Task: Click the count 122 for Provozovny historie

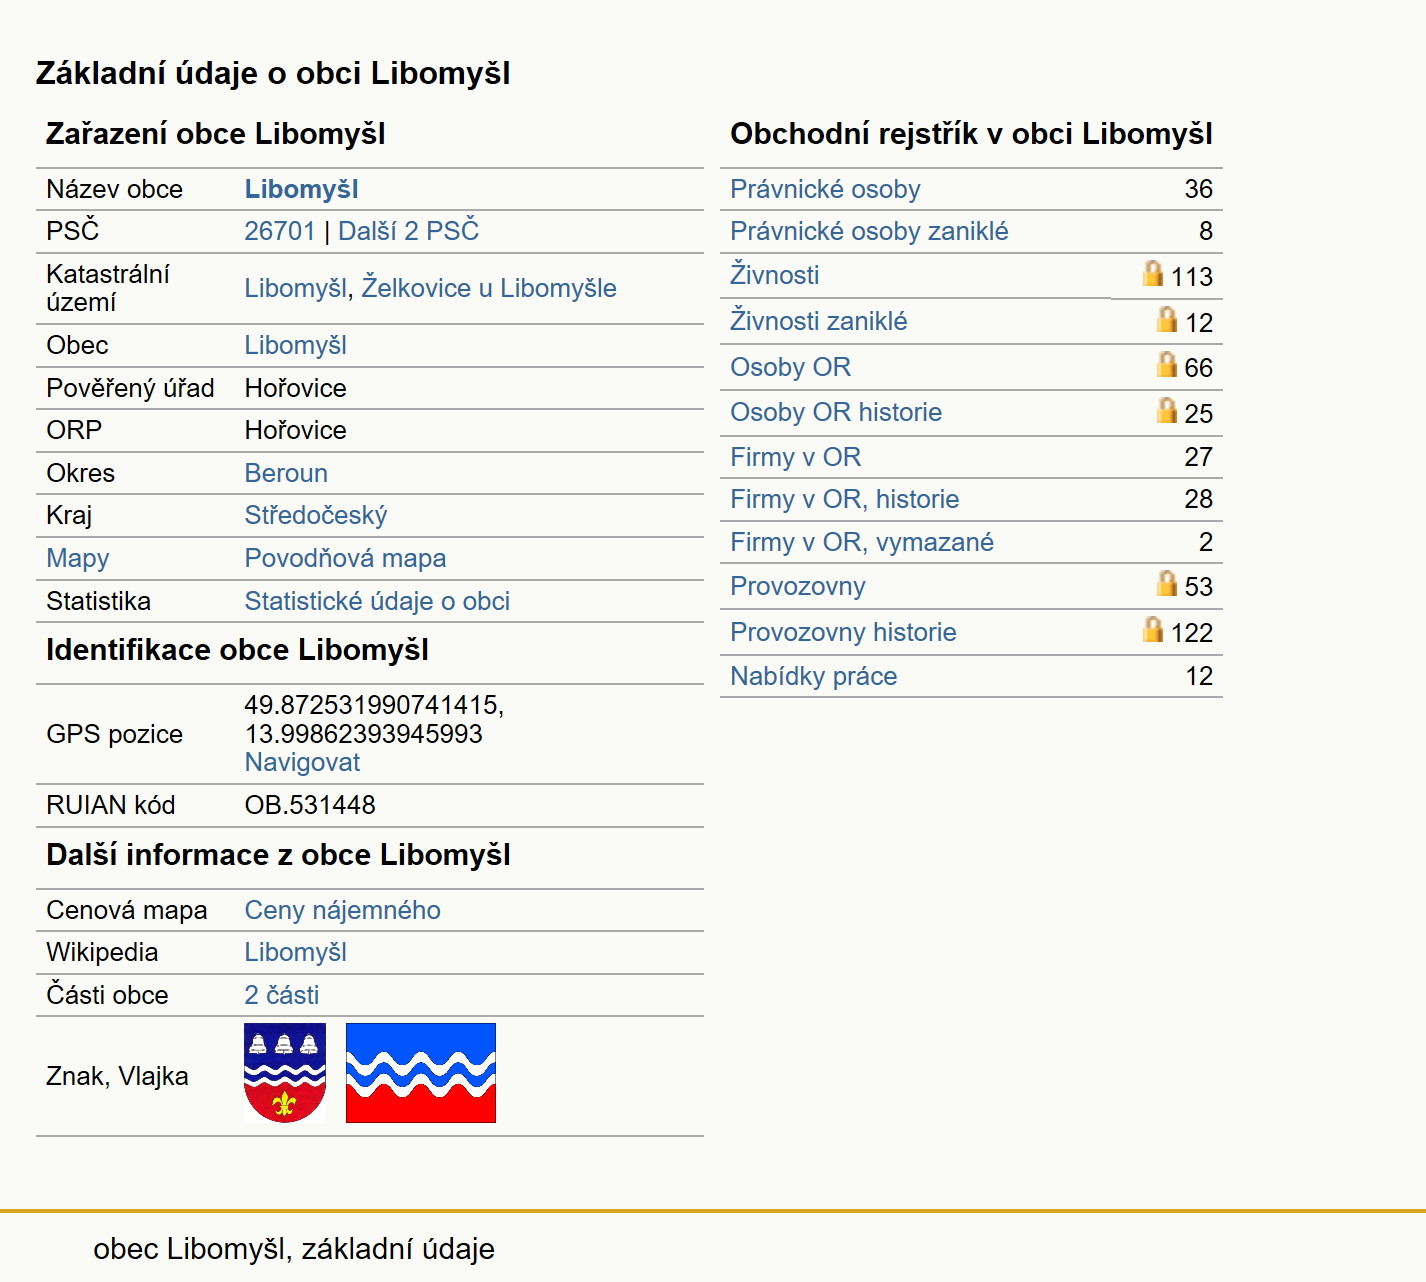Action: click(x=1191, y=633)
